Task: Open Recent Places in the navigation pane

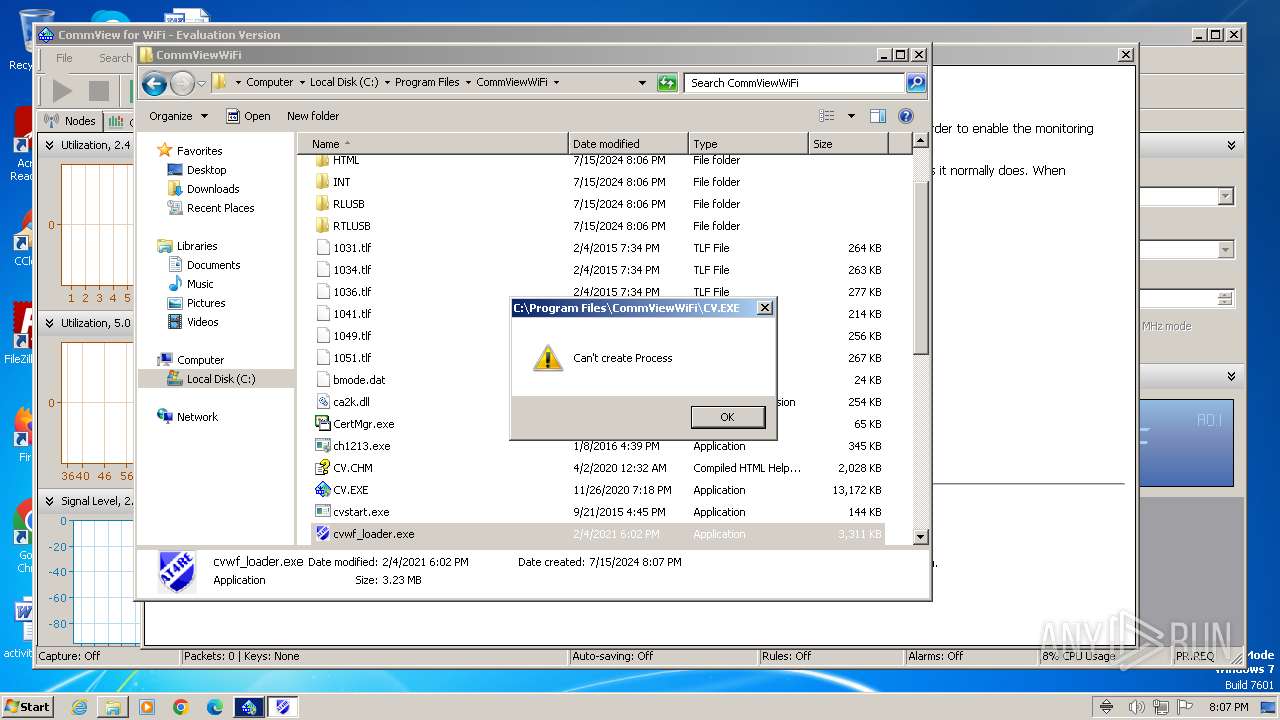Action: pyautogui.click(x=220, y=208)
